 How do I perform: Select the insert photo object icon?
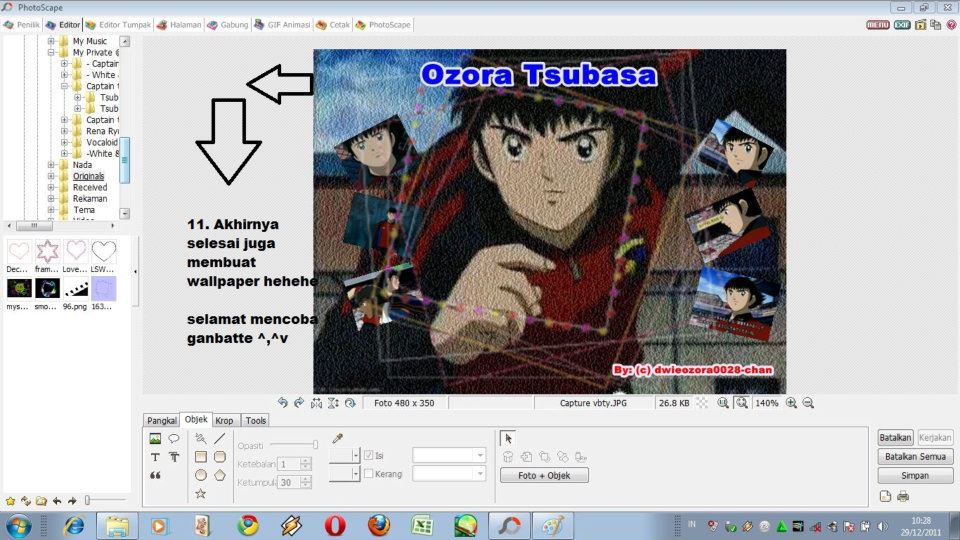pos(155,438)
